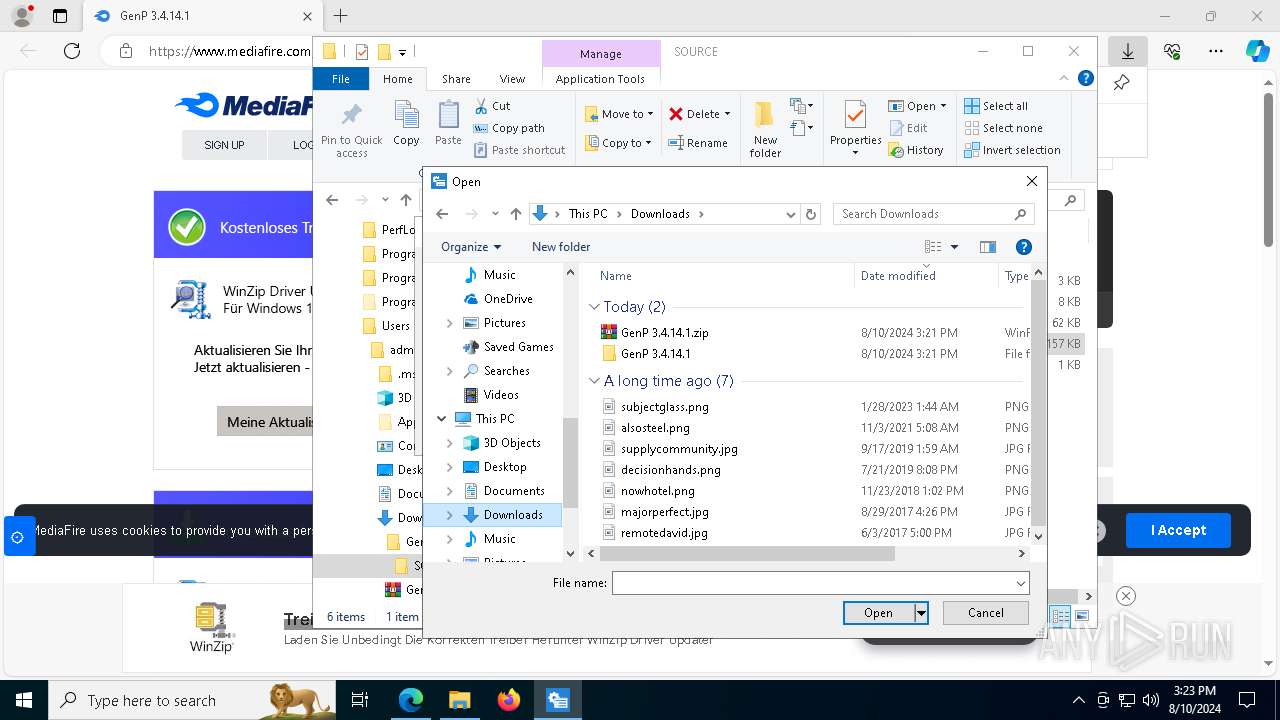Select subjectglass.png in file list
This screenshot has width=1280, height=720.
tap(664, 407)
